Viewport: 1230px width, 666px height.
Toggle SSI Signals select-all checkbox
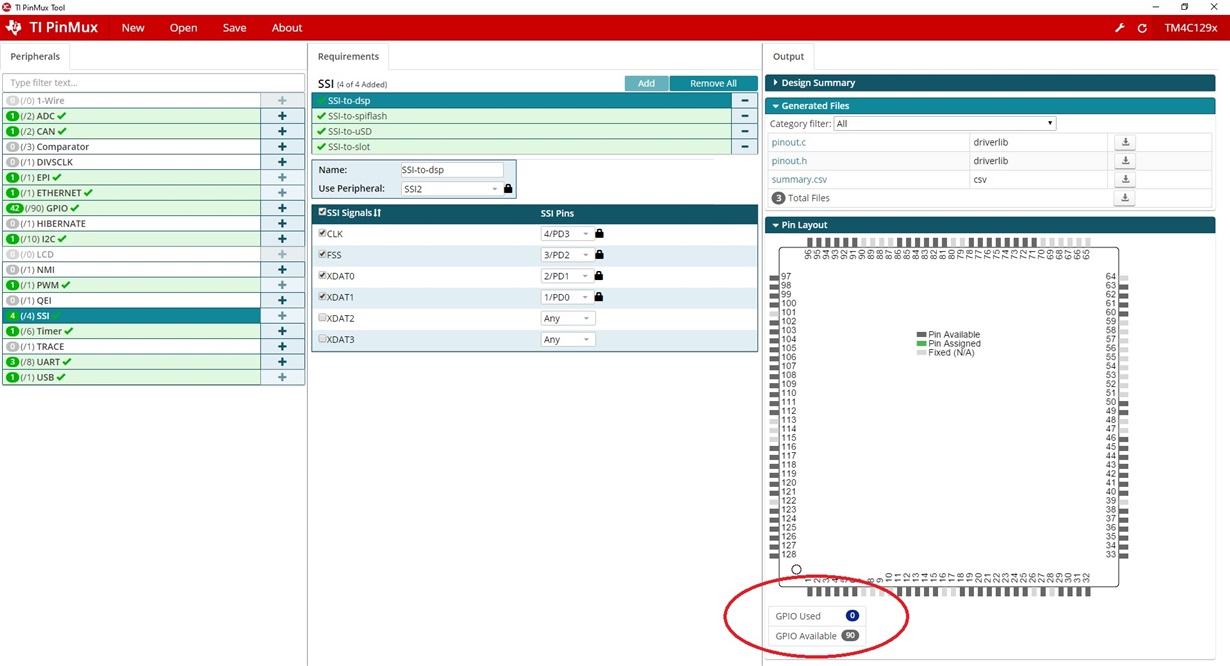click(322, 212)
